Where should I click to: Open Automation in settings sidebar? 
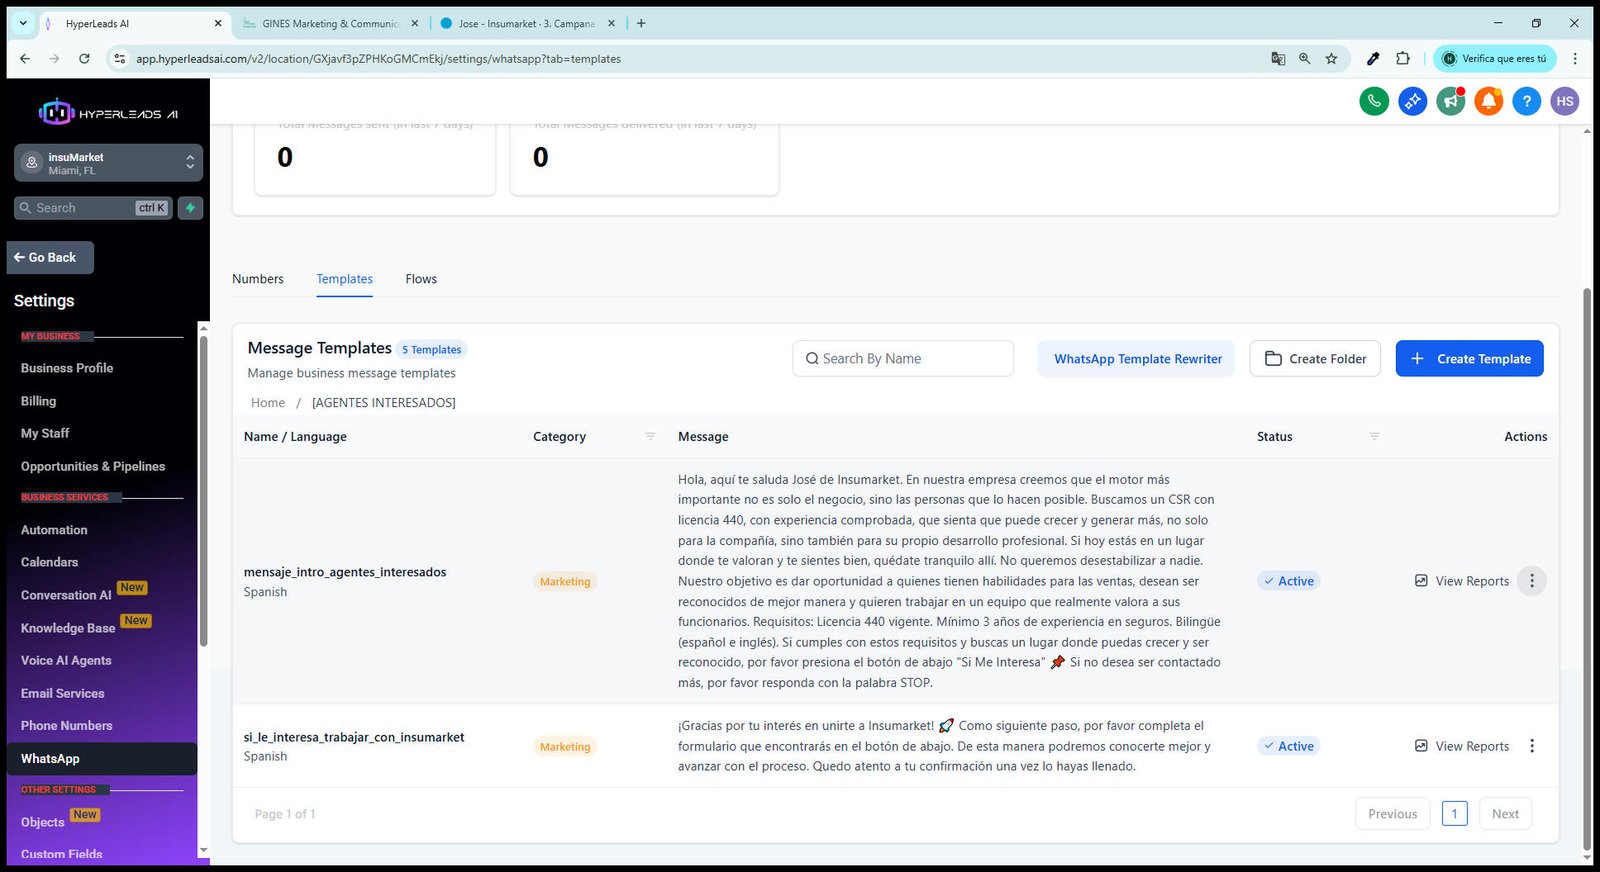(x=54, y=530)
